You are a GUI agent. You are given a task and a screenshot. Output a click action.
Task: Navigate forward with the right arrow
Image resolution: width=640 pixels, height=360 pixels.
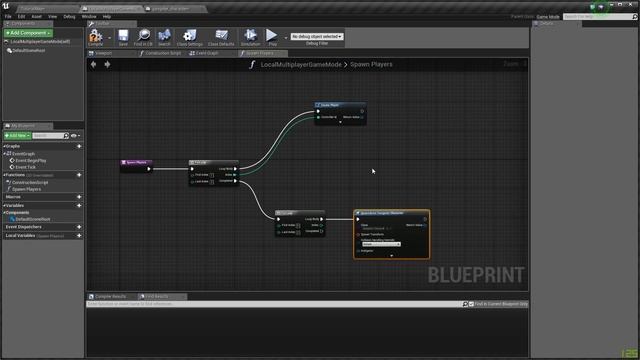pos(107,64)
